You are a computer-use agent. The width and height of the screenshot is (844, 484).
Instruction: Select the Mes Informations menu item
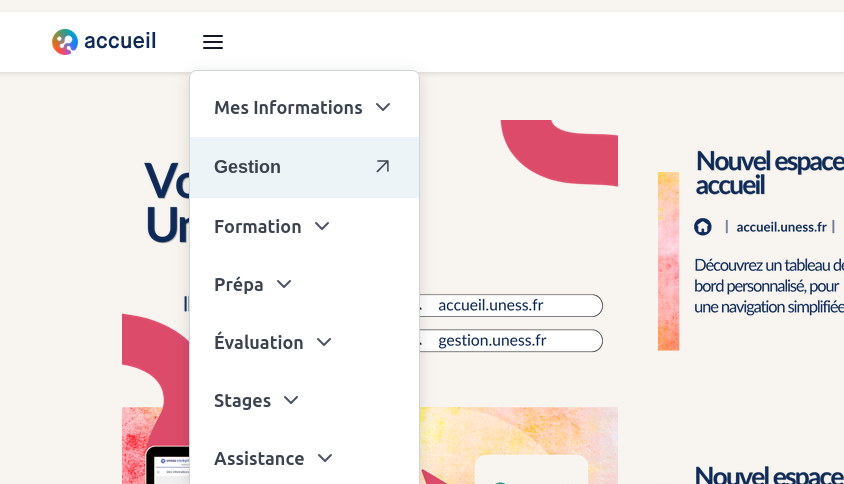(288, 108)
